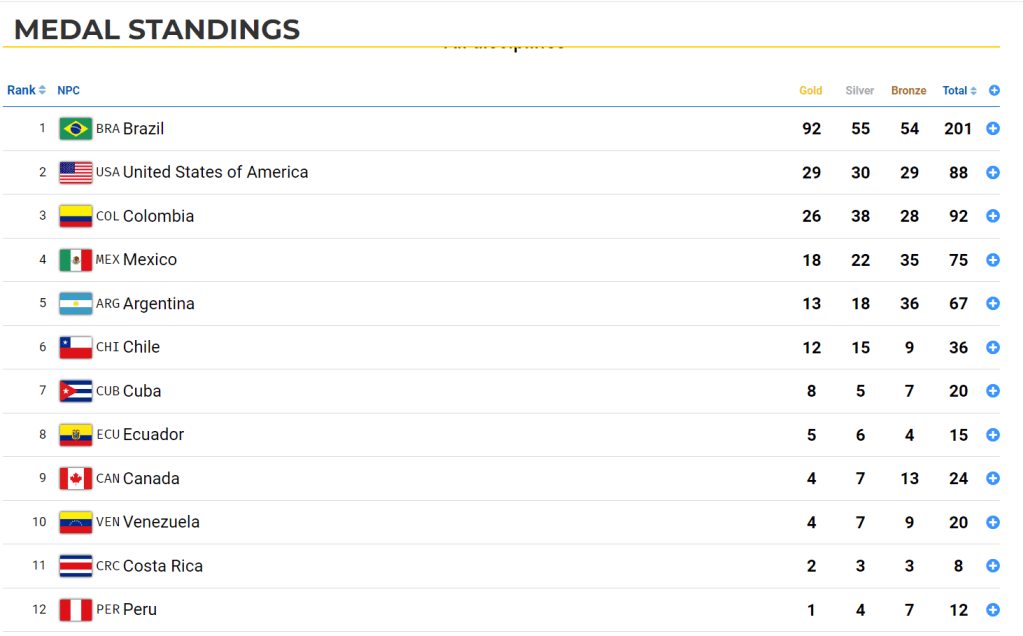Image resolution: width=1023 pixels, height=636 pixels.
Task: Open Venezuela country link
Action: [160, 522]
